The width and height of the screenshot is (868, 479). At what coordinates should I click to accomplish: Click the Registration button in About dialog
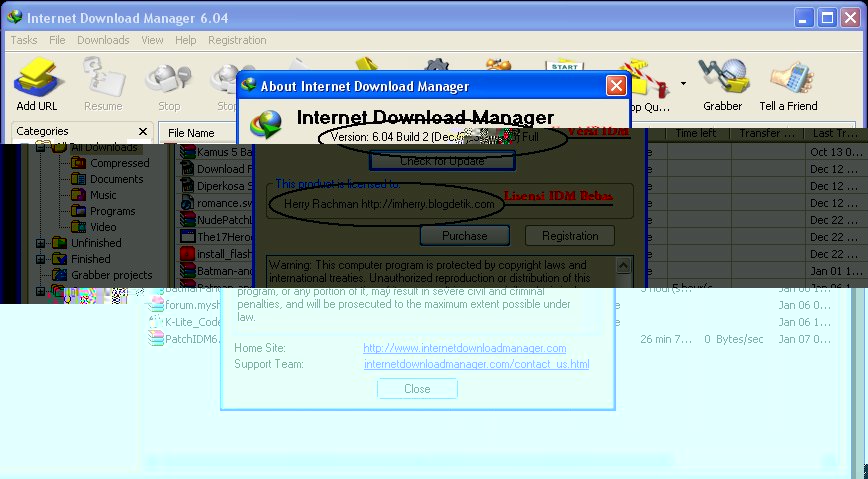(x=570, y=236)
